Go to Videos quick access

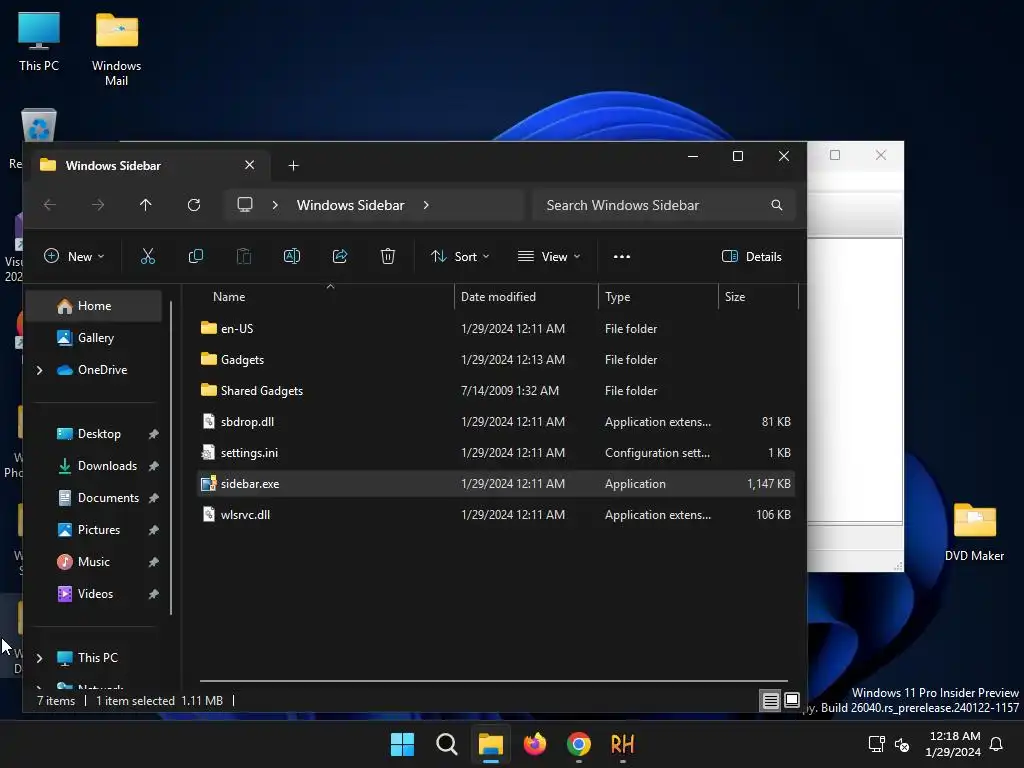pos(95,594)
